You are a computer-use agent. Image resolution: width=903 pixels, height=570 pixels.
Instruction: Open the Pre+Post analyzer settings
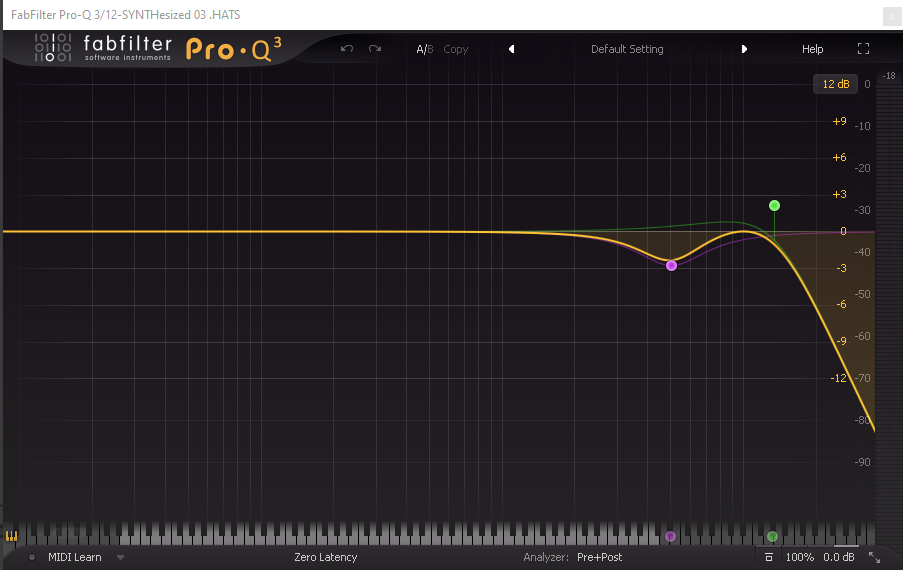pos(599,557)
